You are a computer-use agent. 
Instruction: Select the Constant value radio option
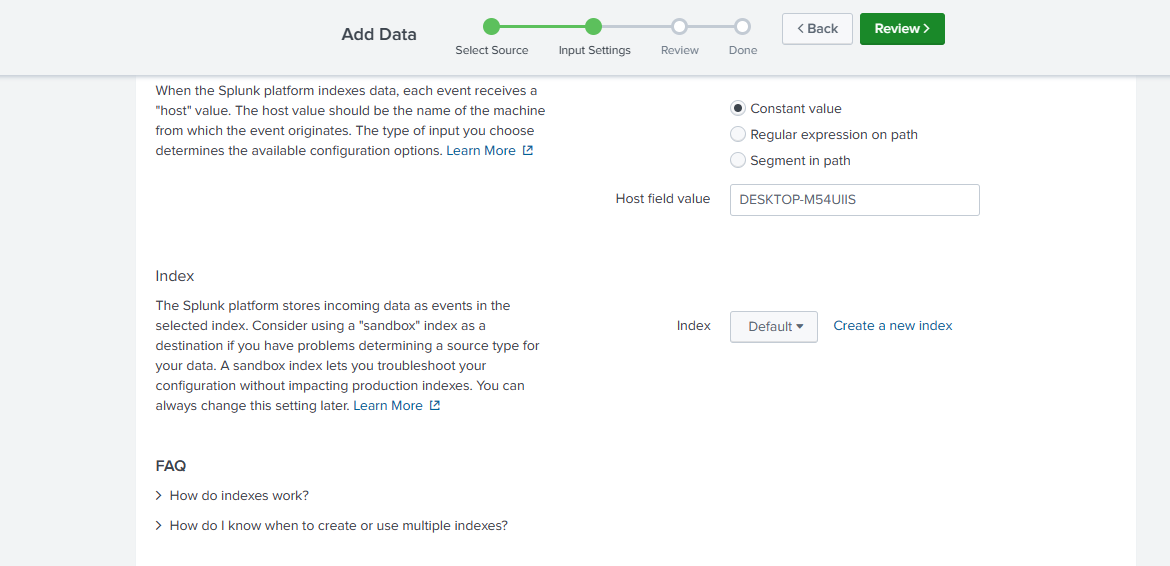point(738,108)
